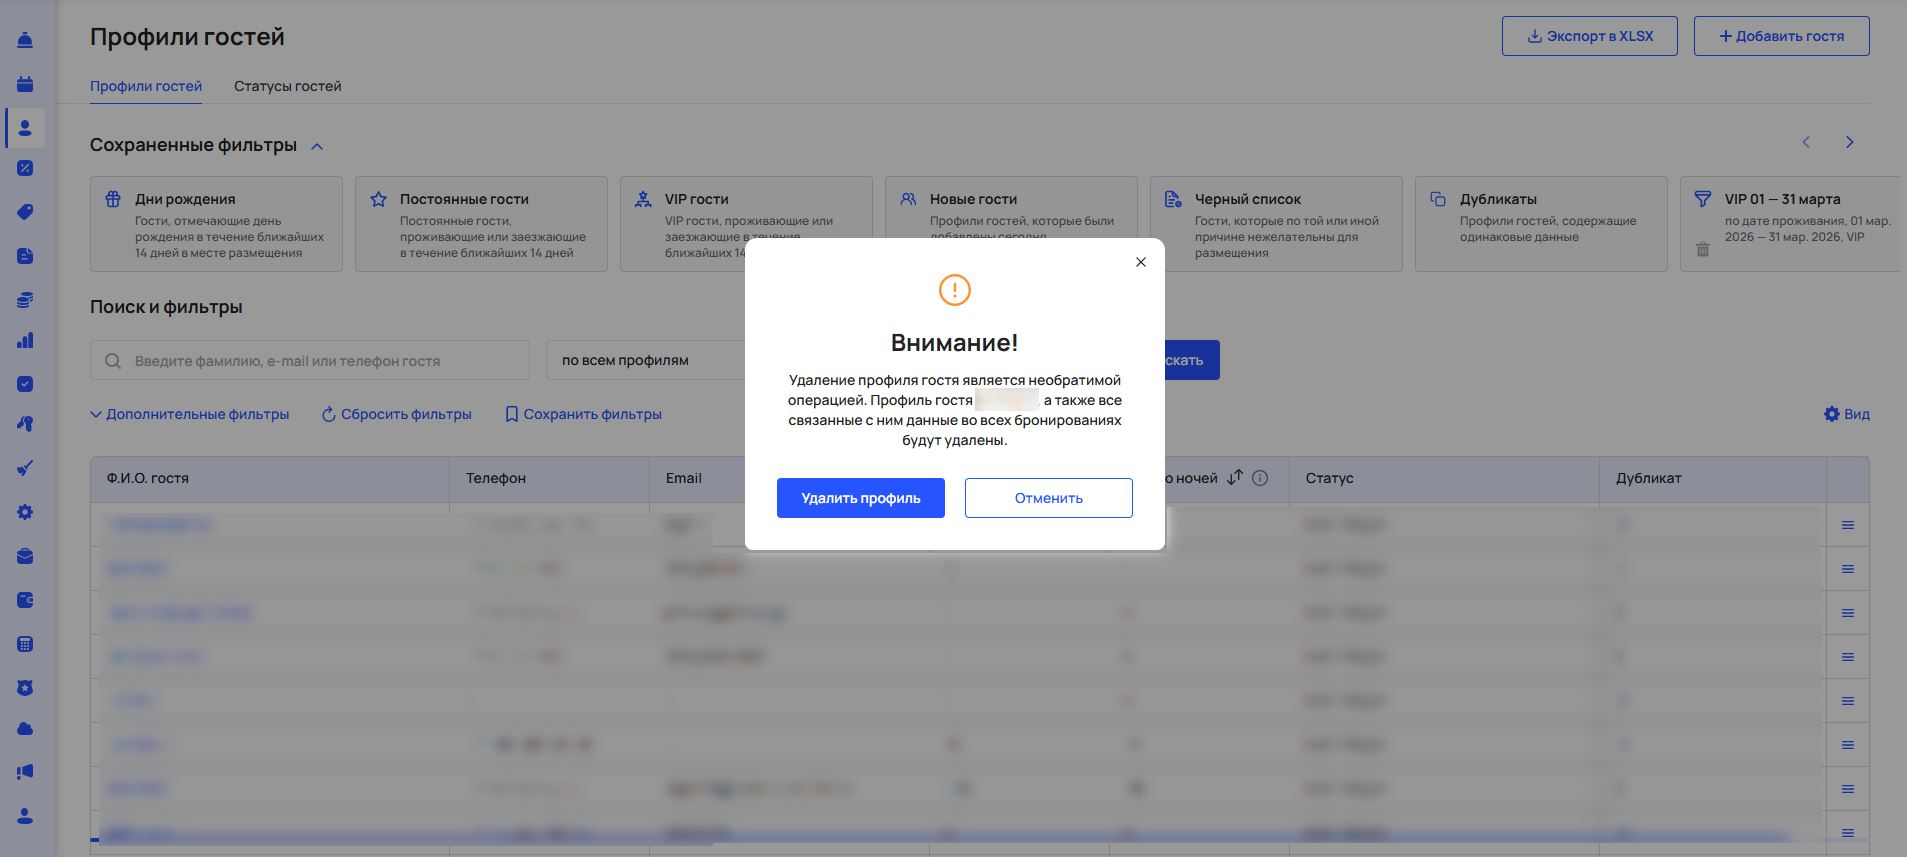The width and height of the screenshot is (1907, 857).
Task: Select the 'Профили гостей' tab
Action: [146, 86]
